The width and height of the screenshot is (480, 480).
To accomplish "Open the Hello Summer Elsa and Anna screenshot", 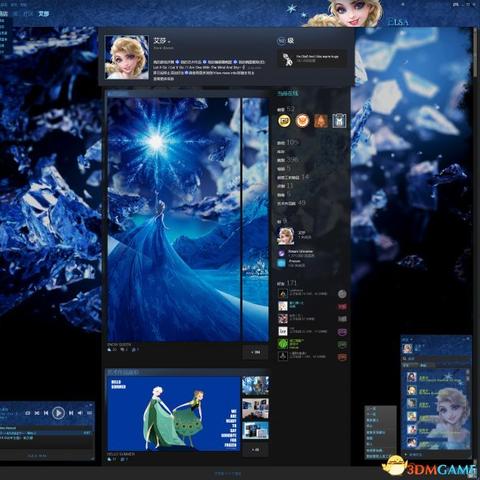I will tap(173, 414).
